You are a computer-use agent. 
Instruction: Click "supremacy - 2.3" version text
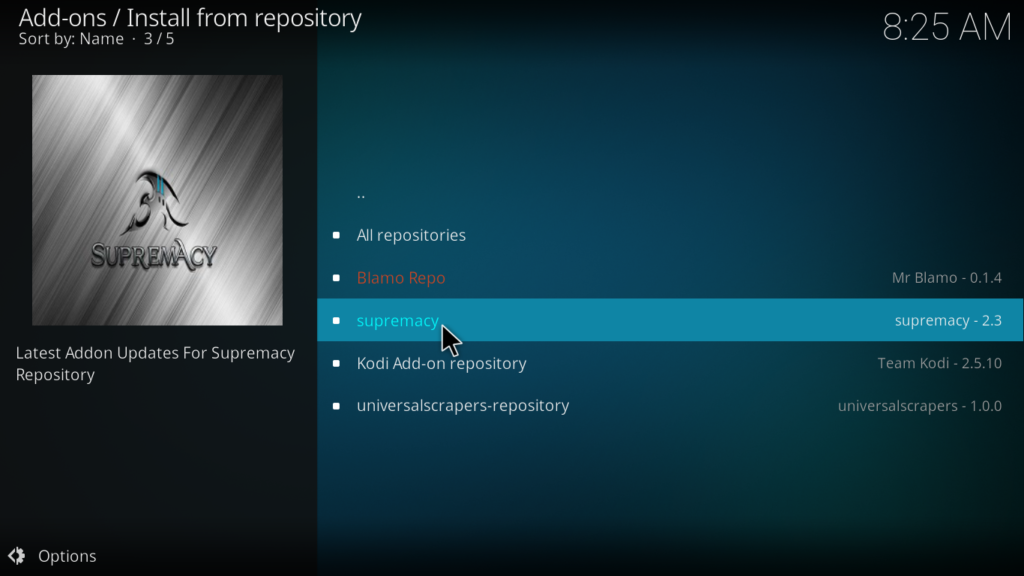point(948,321)
